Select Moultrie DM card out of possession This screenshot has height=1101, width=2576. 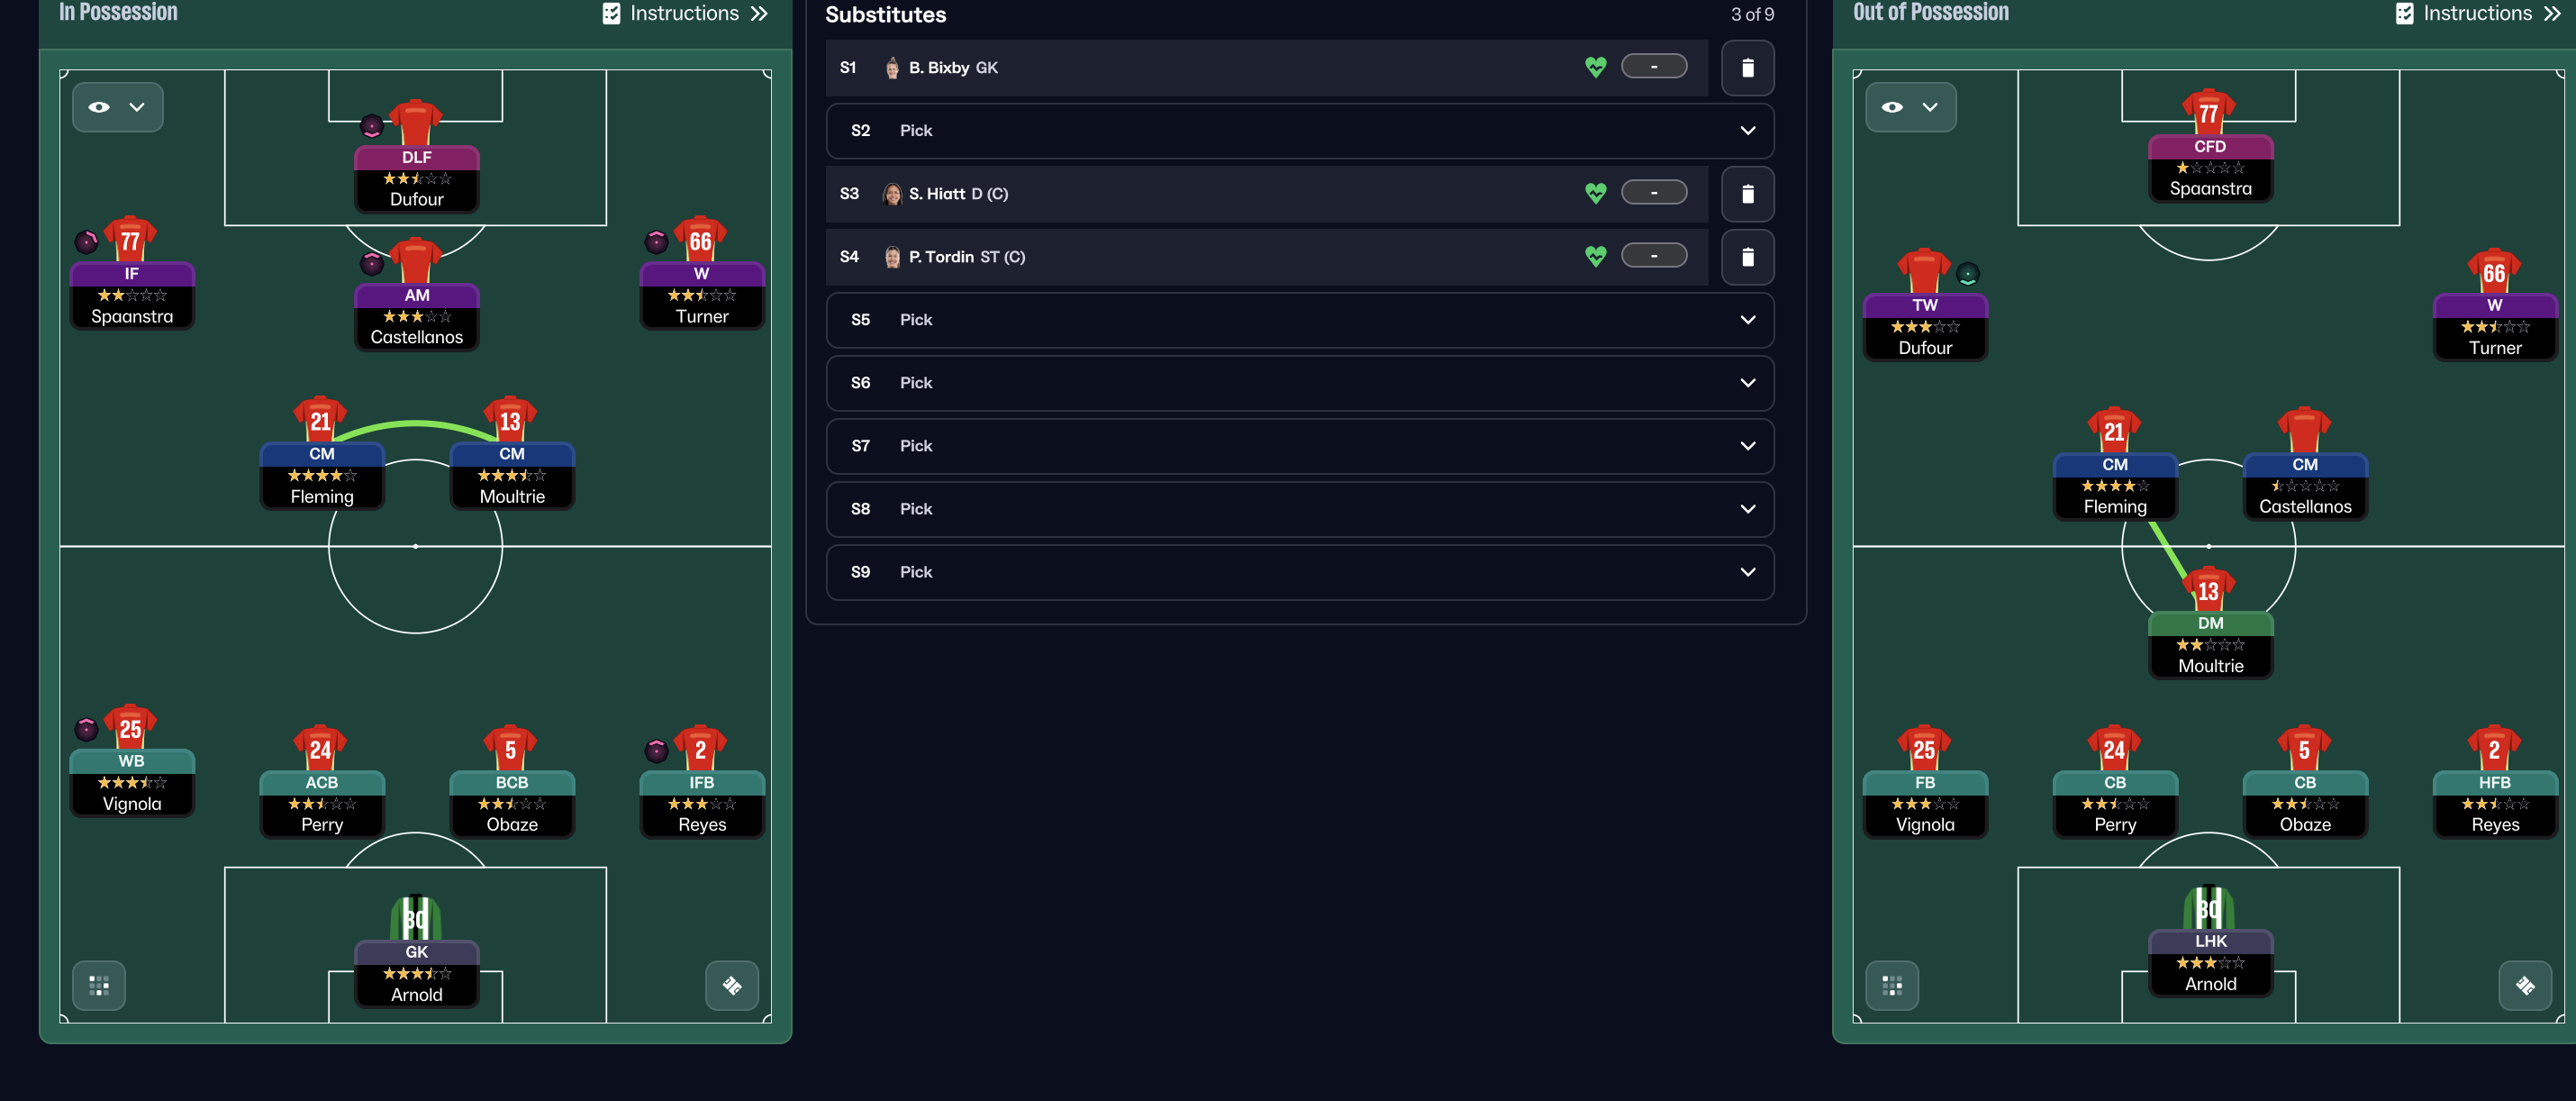click(2210, 645)
